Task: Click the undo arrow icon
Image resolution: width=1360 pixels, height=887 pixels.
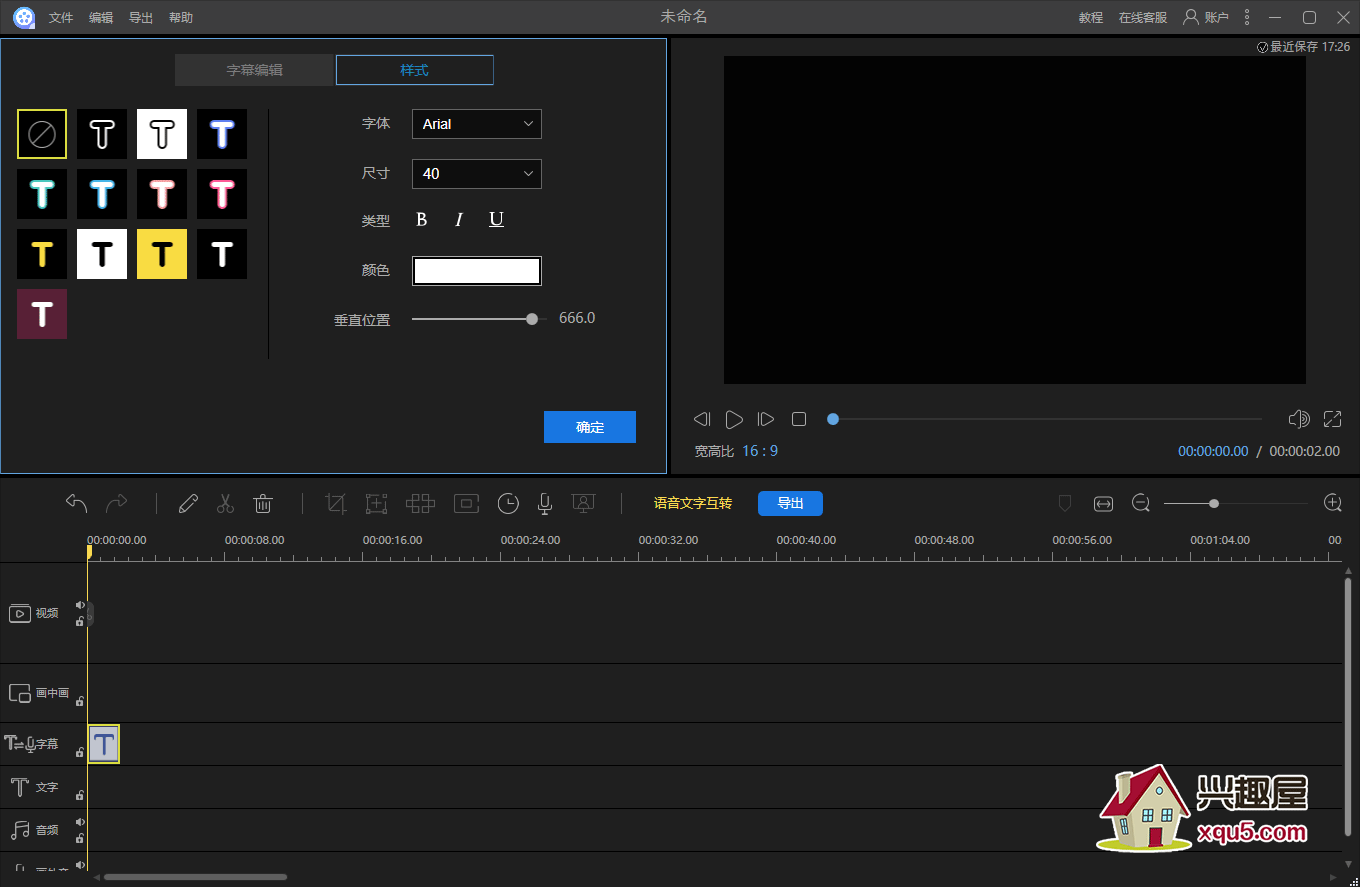Action: [77, 503]
